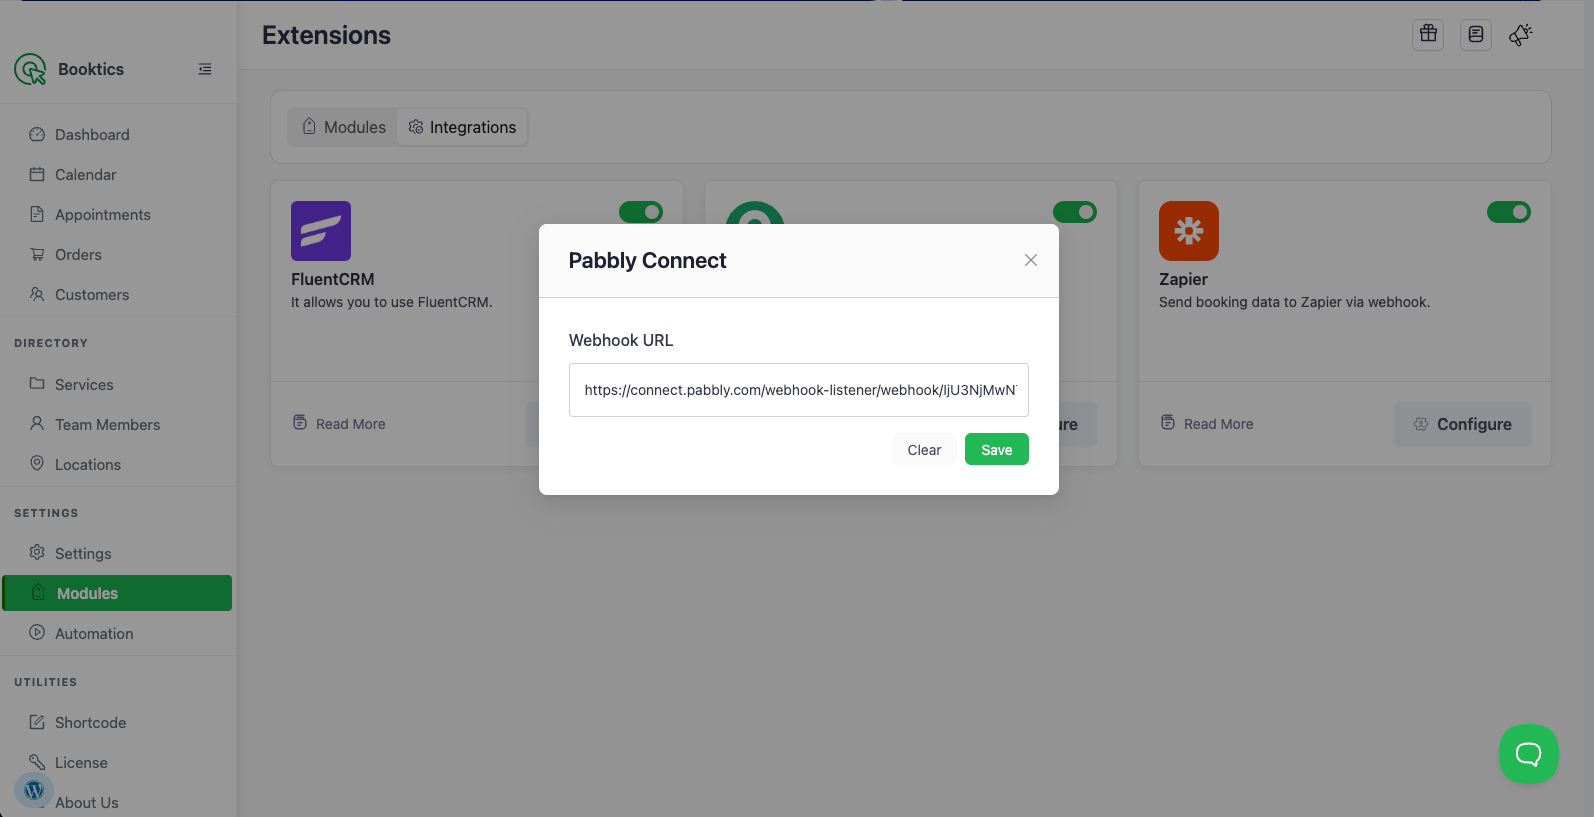This screenshot has width=1594, height=817.
Task: Click the megaphone announcements icon
Action: tap(1521, 35)
